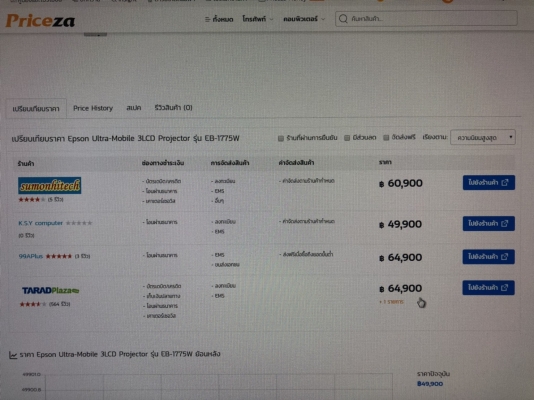Click sumonhitech star rating
The height and width of the screenshot is (400, 534).
coord(32,199)
